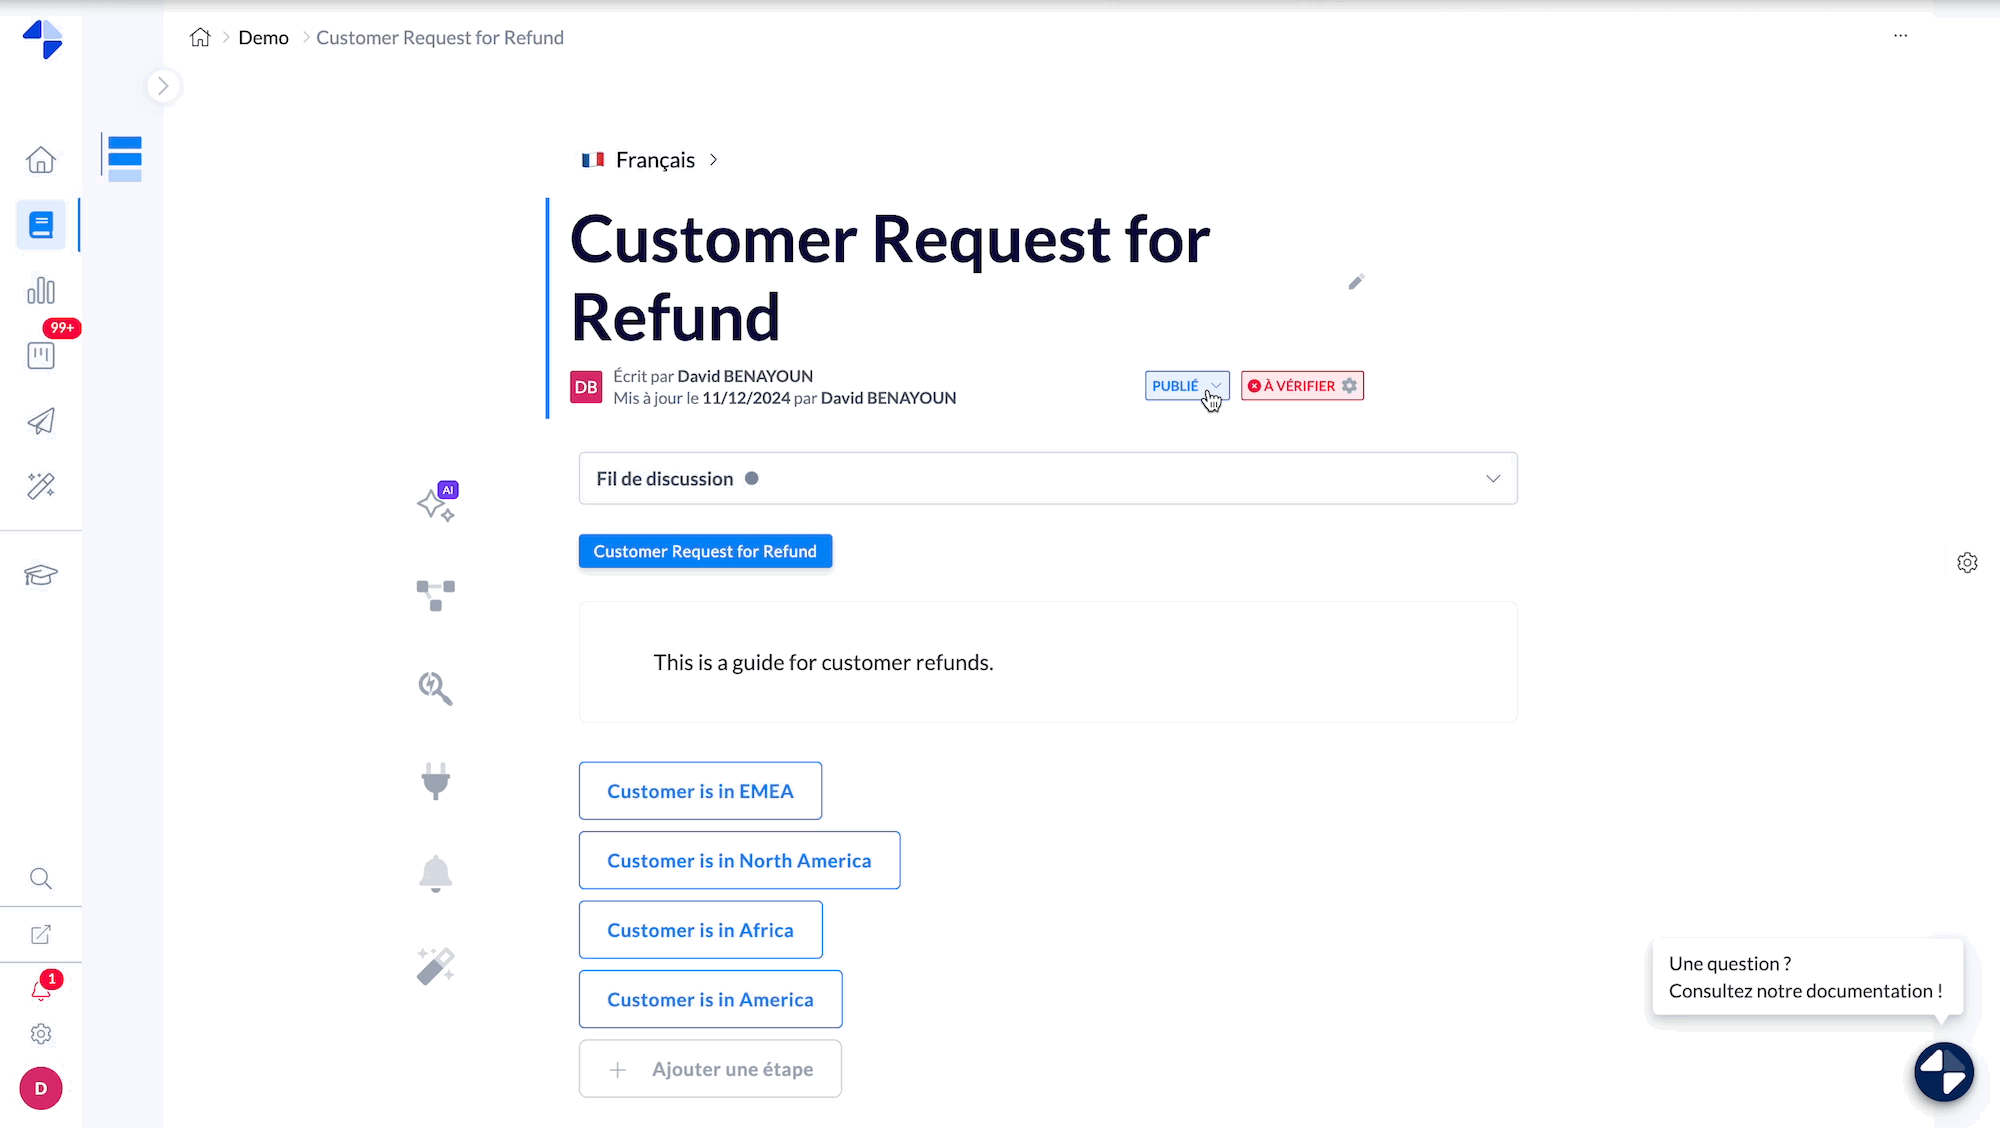
Task: Click the paper plane sidebar icon
Action: pos(41,421)
